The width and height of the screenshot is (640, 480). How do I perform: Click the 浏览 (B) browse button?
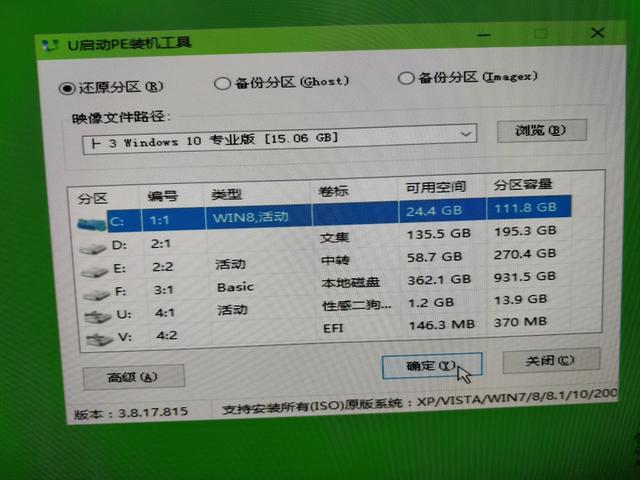pyautogui.click(x=542, y=131)
